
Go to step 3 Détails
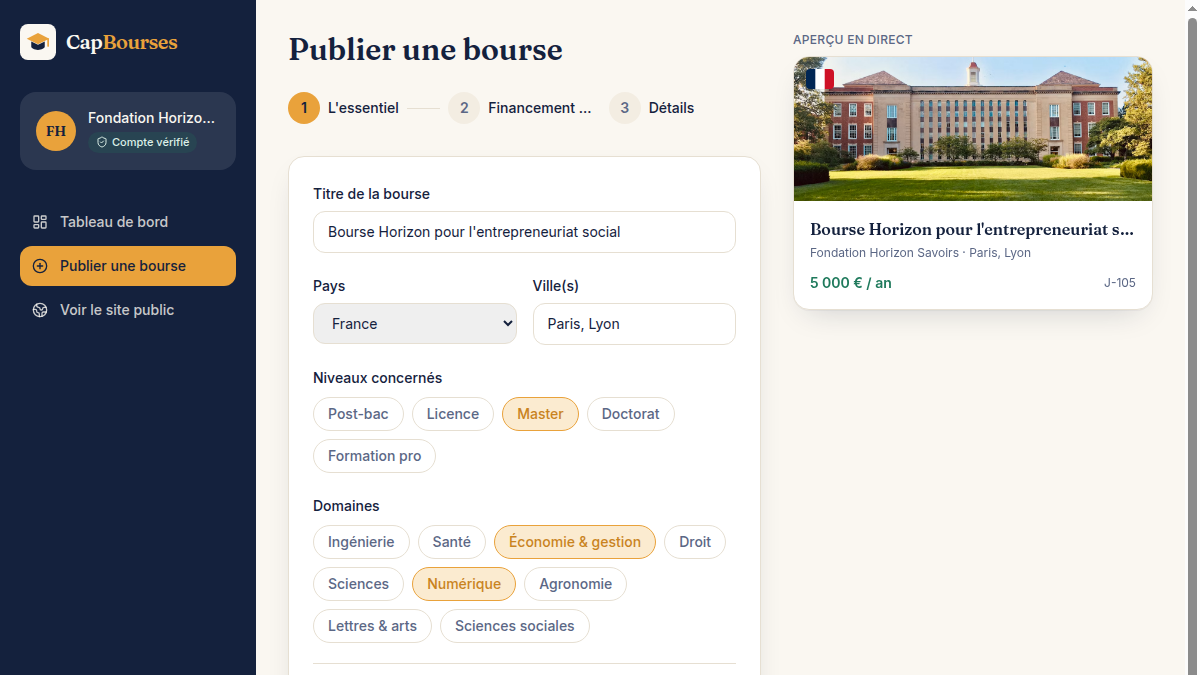652,108
